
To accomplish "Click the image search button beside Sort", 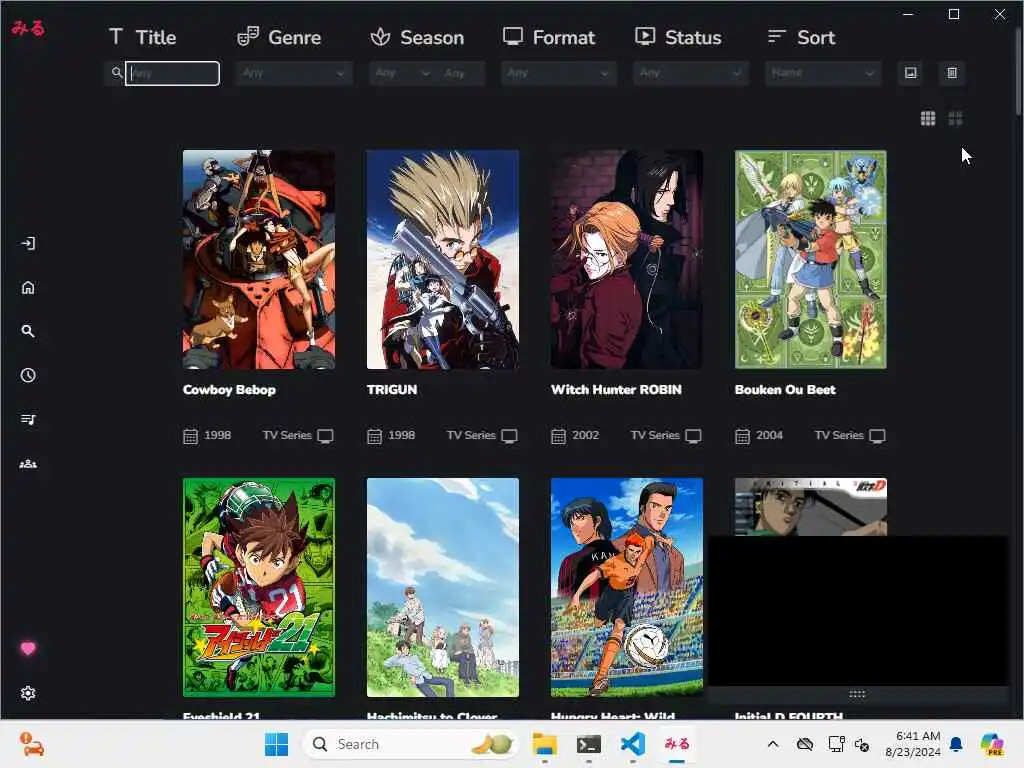I will [x=910, y=72].
